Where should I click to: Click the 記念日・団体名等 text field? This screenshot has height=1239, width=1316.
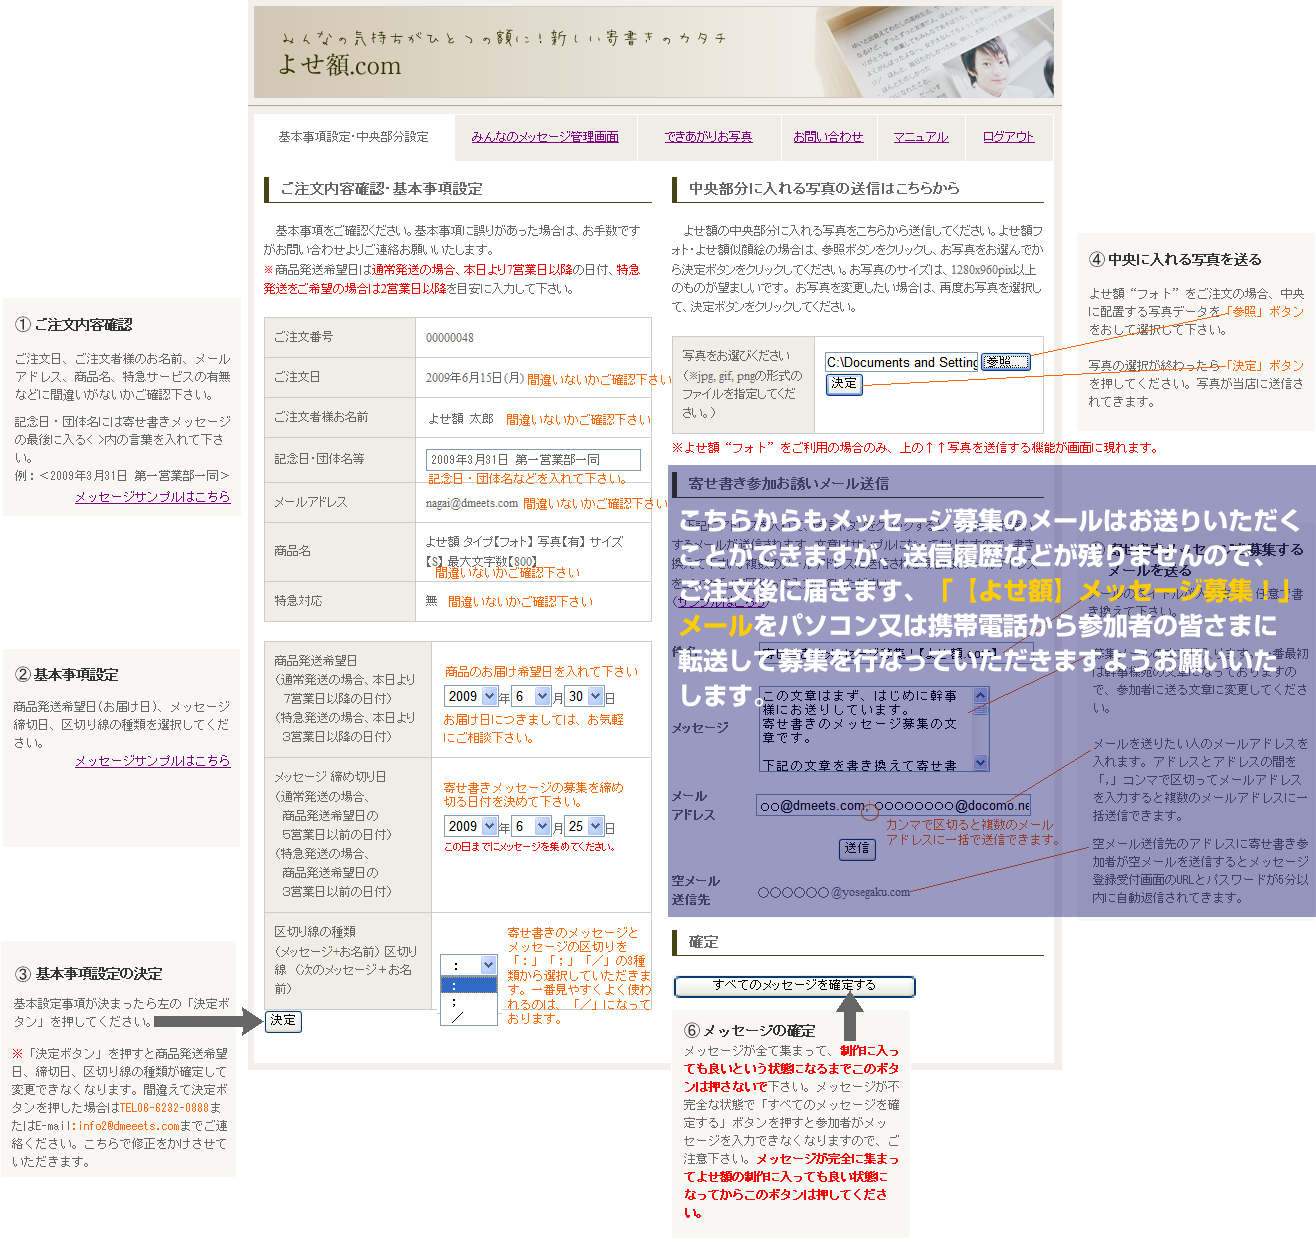point(533,460)
